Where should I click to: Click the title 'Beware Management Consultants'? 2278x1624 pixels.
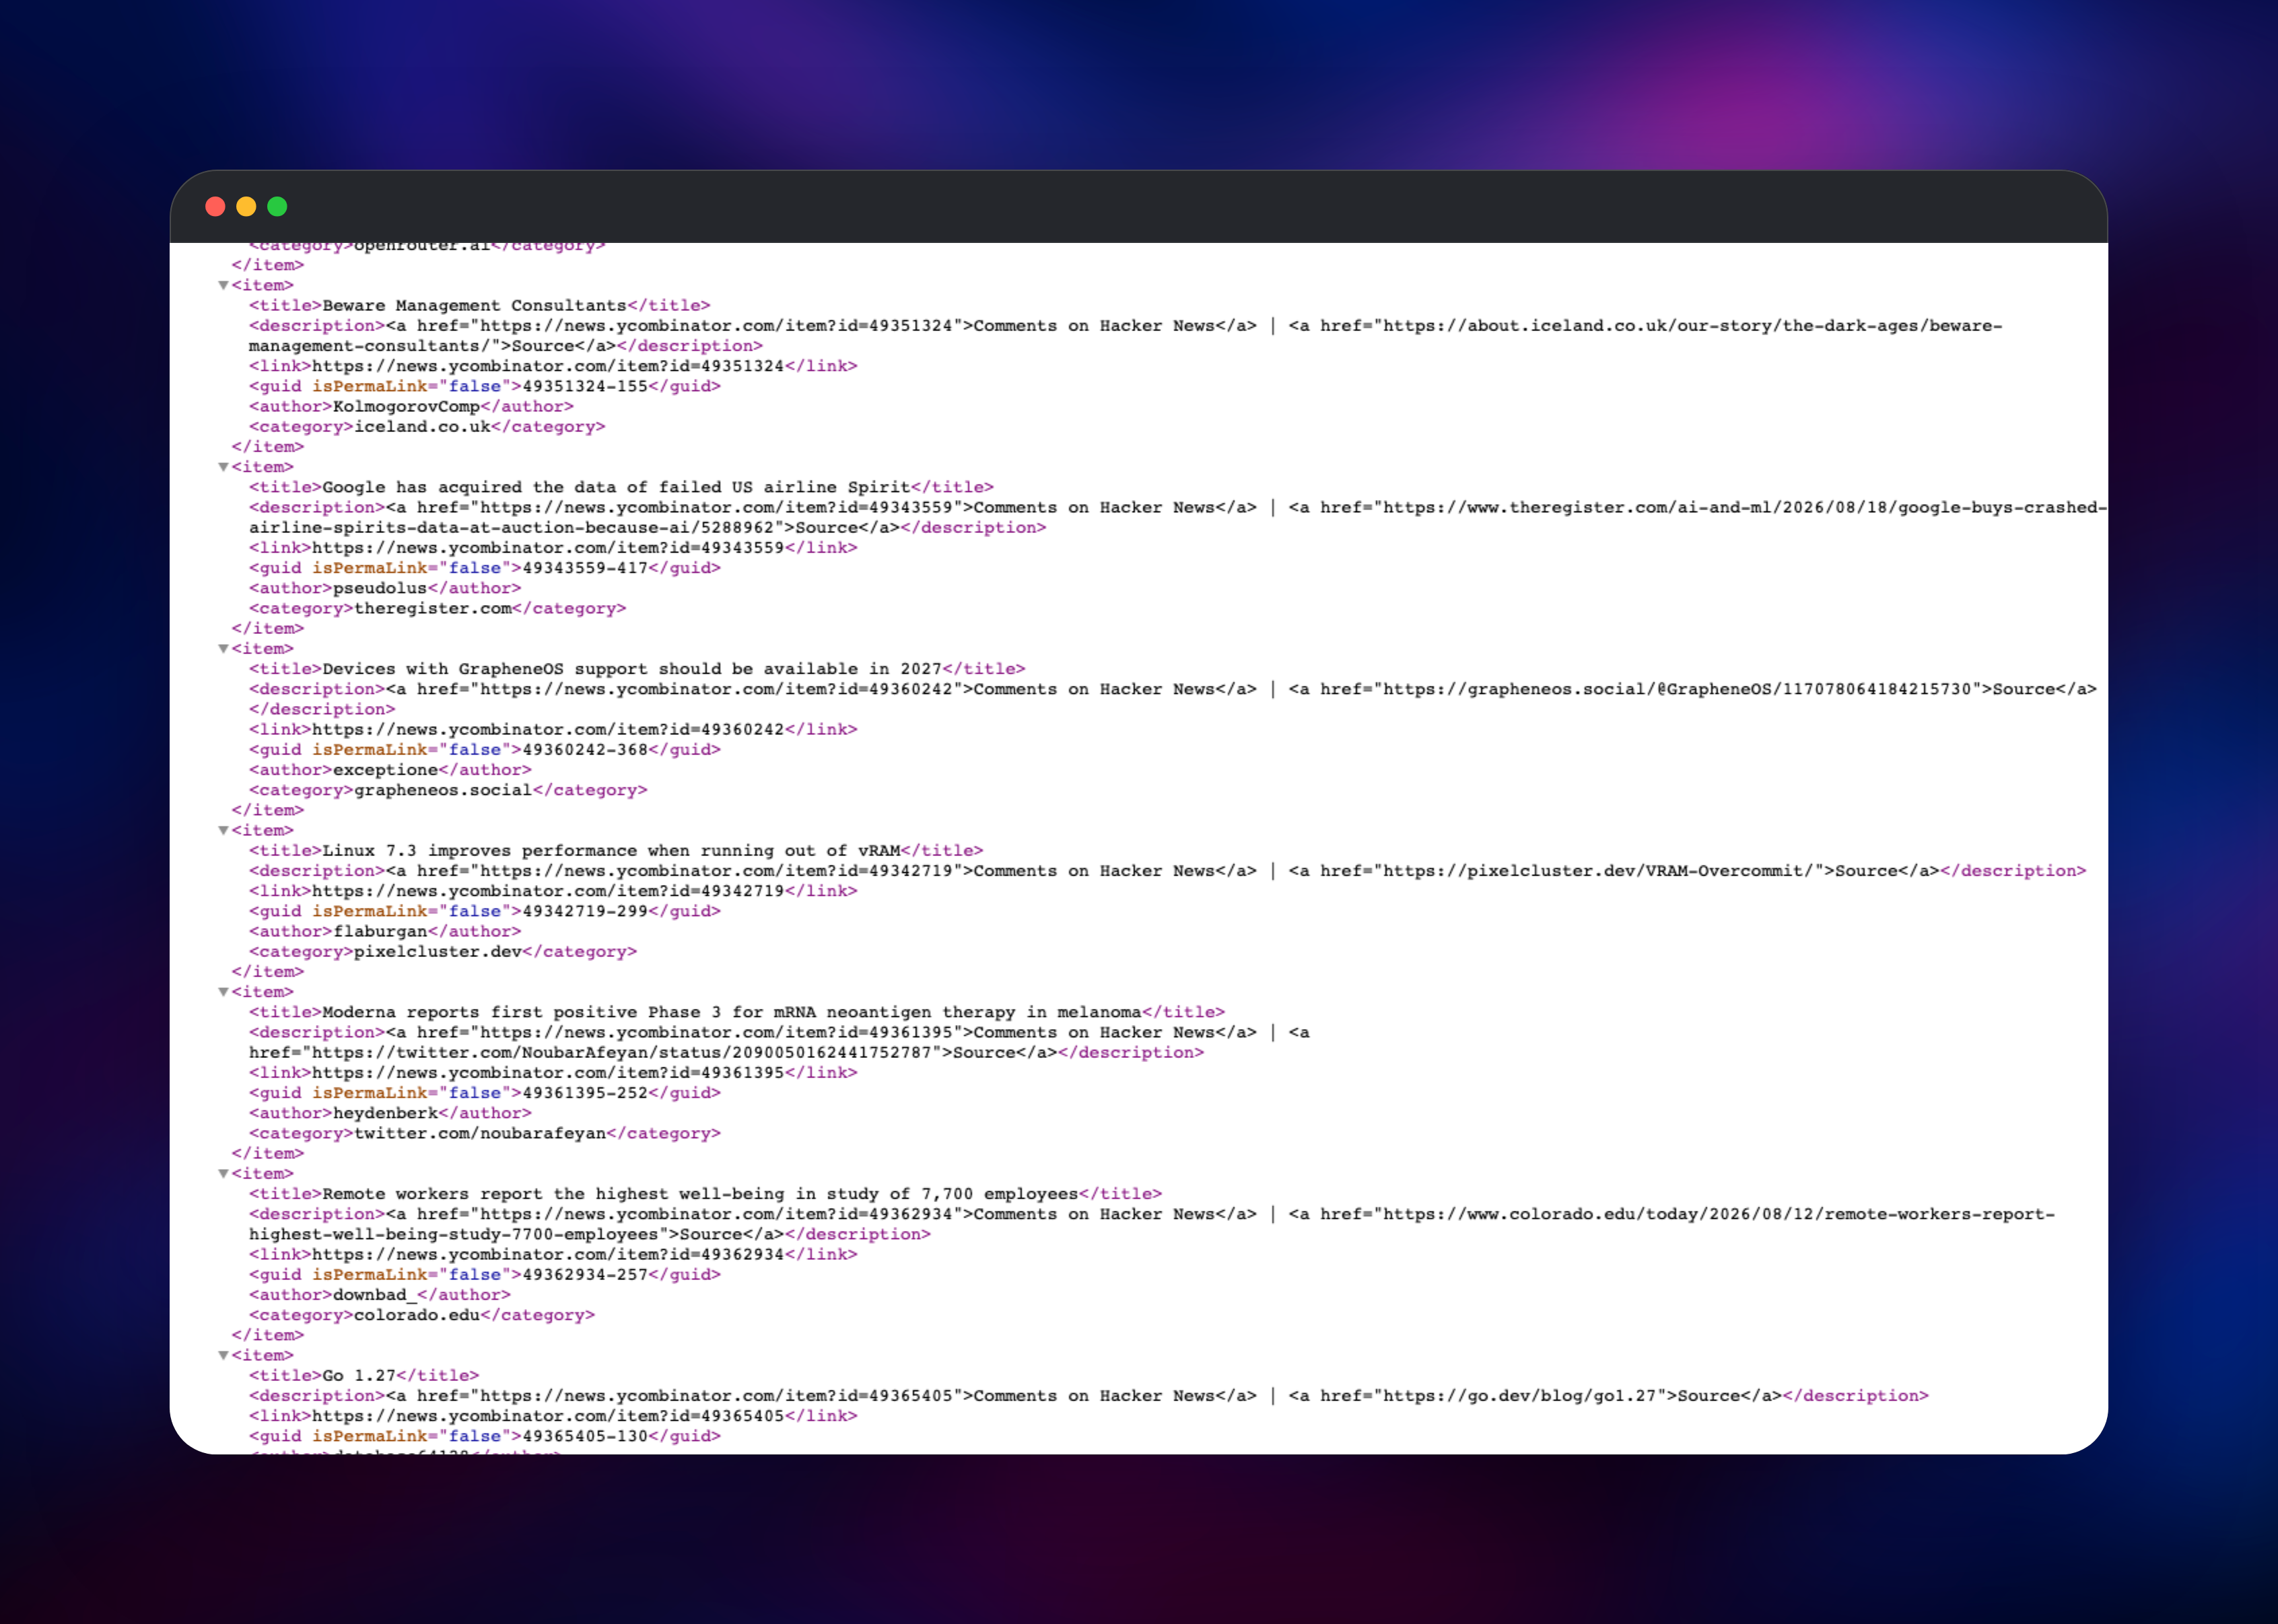pos(474,306)
